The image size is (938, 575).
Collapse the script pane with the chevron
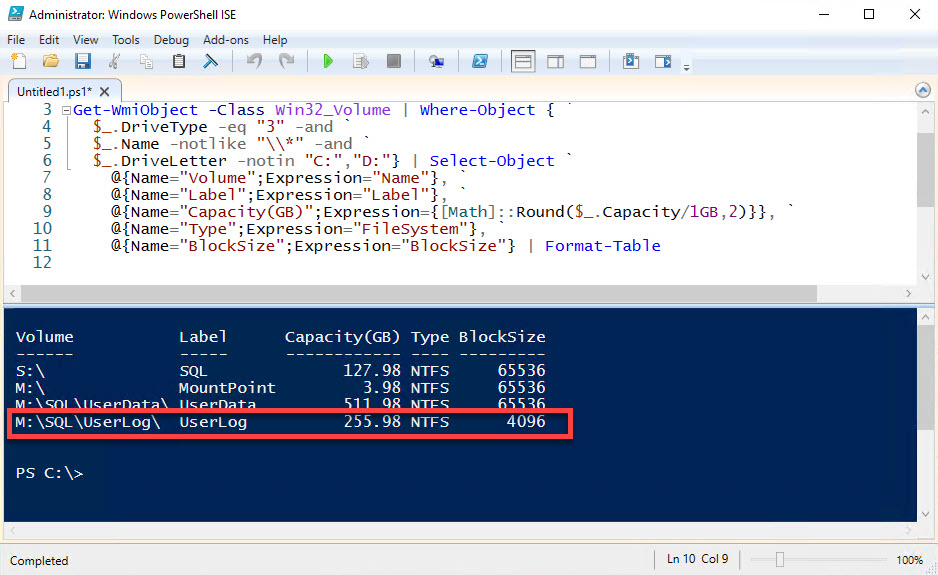923,90
